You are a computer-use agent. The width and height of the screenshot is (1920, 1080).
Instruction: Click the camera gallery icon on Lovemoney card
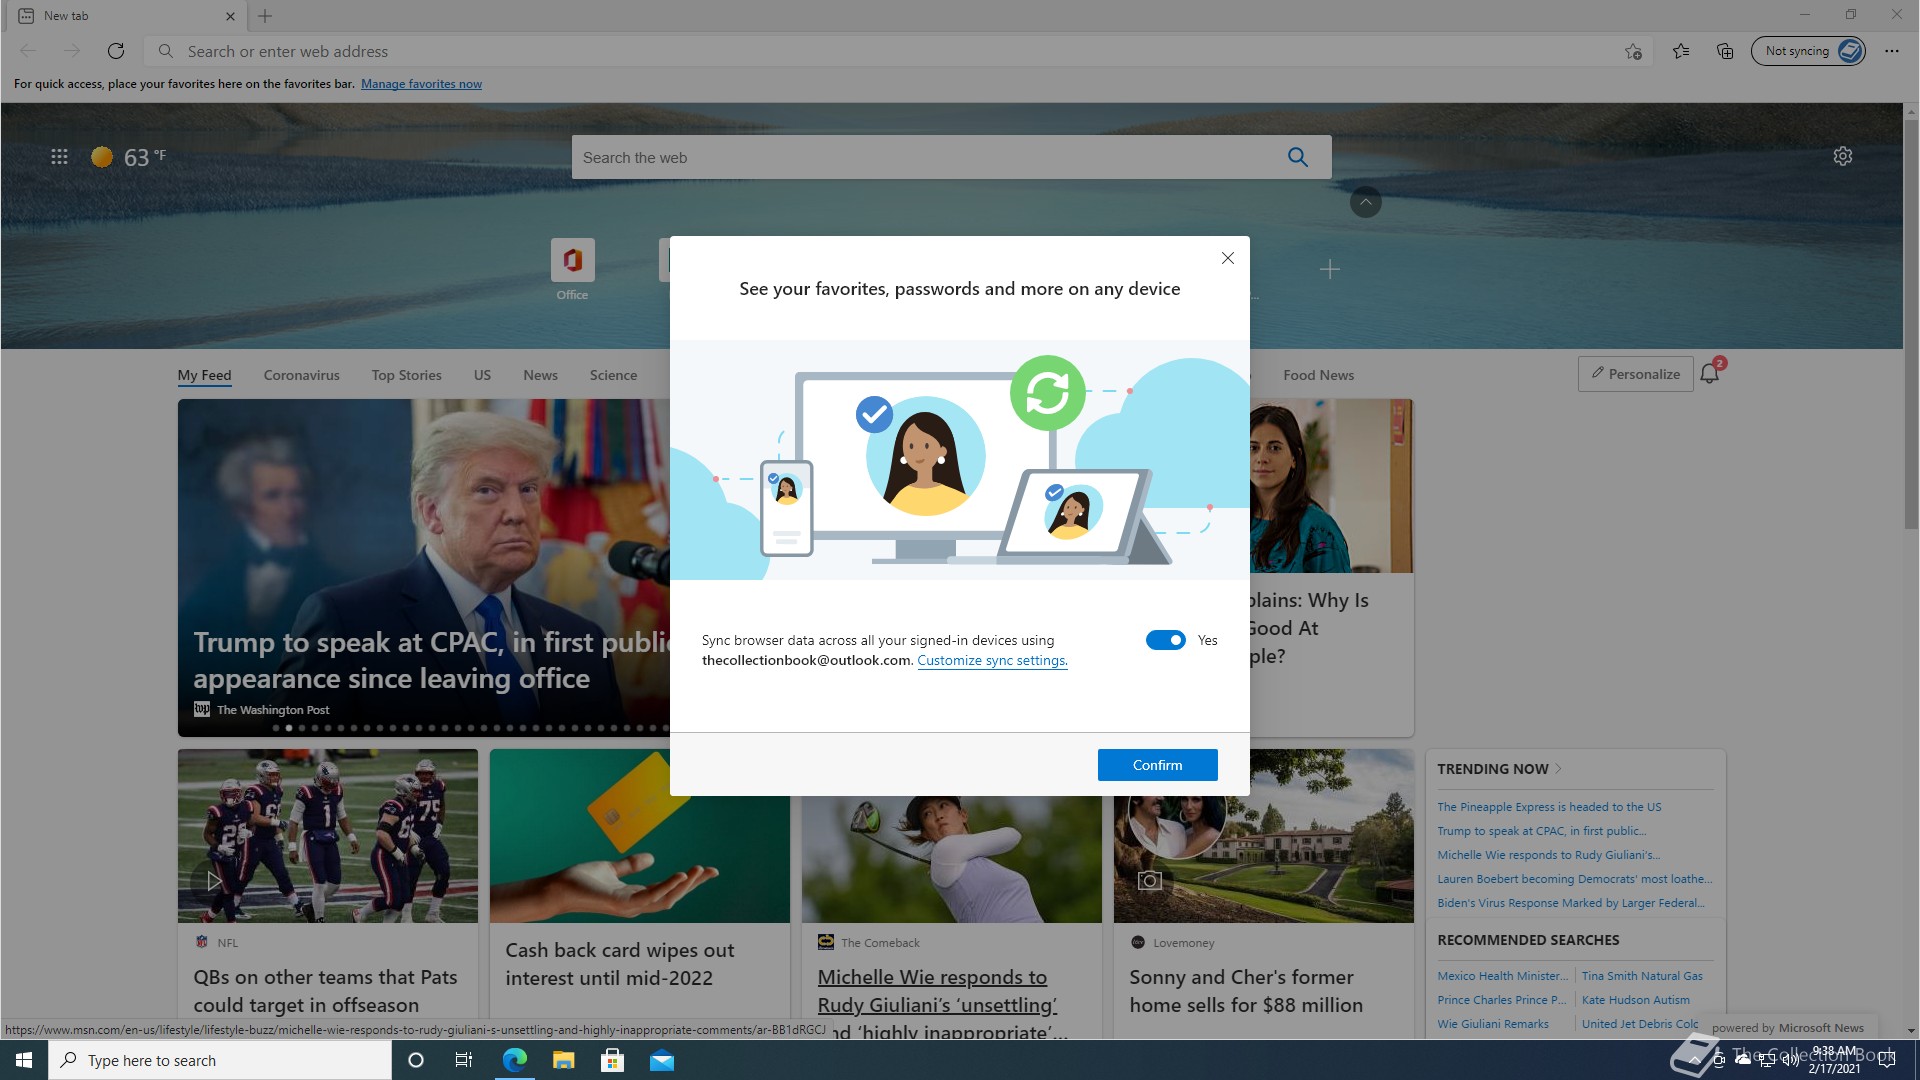click(x=1150, y=881)
